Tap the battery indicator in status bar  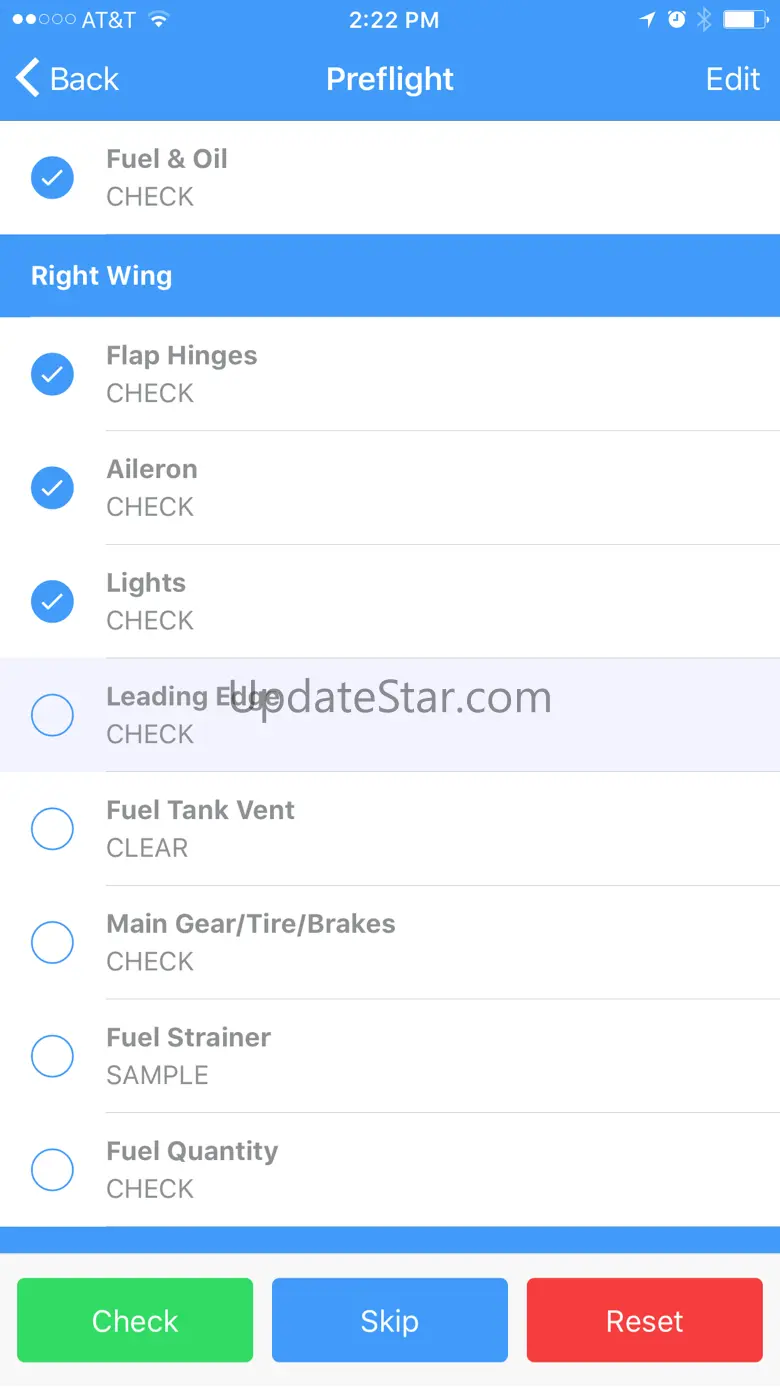coord(744,19)
